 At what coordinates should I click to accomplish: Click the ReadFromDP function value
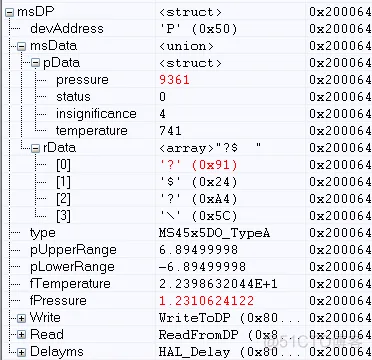click(x=230, y=335)
